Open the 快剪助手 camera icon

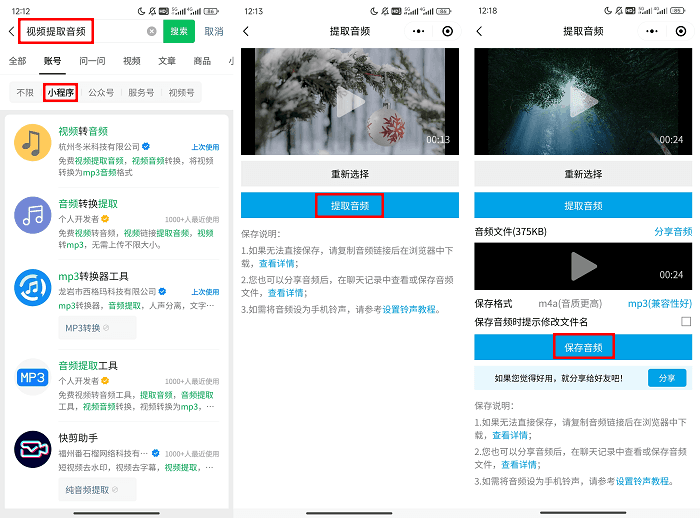coord(33,449)
